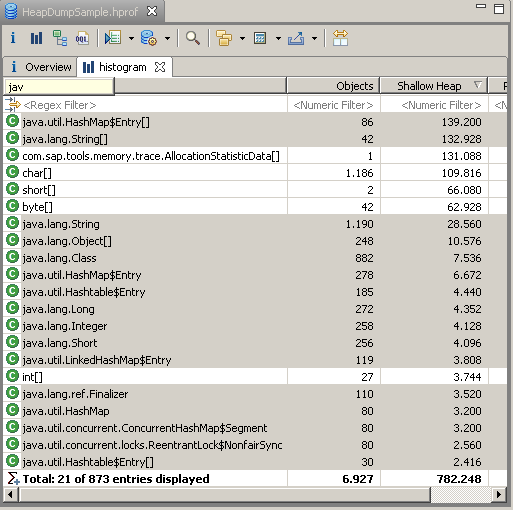This screenshot has width=513, height=510.
Task: Click the Regex Filter row icon
Action: 13,105
